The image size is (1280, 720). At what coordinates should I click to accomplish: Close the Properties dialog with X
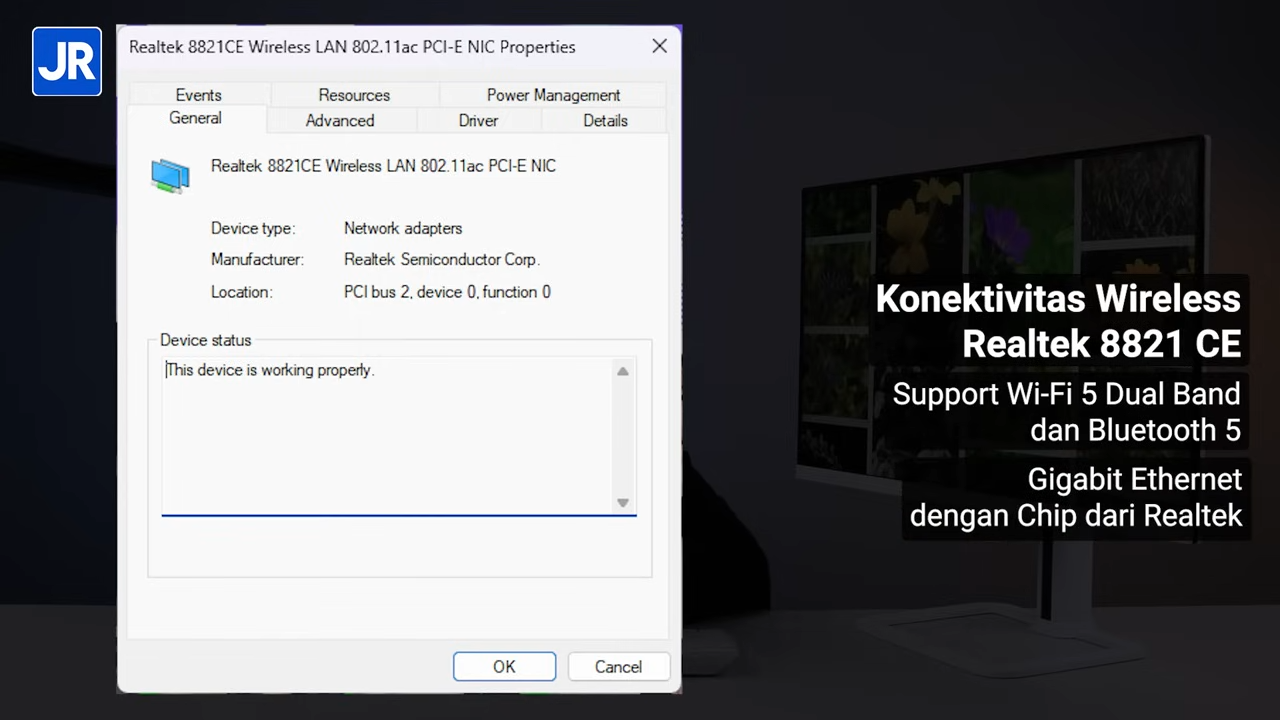point(659,46)
